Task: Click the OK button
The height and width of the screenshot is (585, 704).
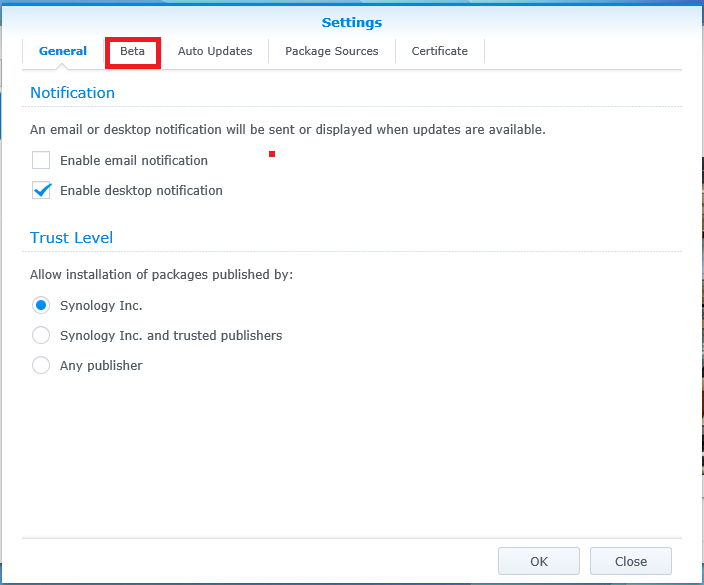Action: tap(539, 561)
